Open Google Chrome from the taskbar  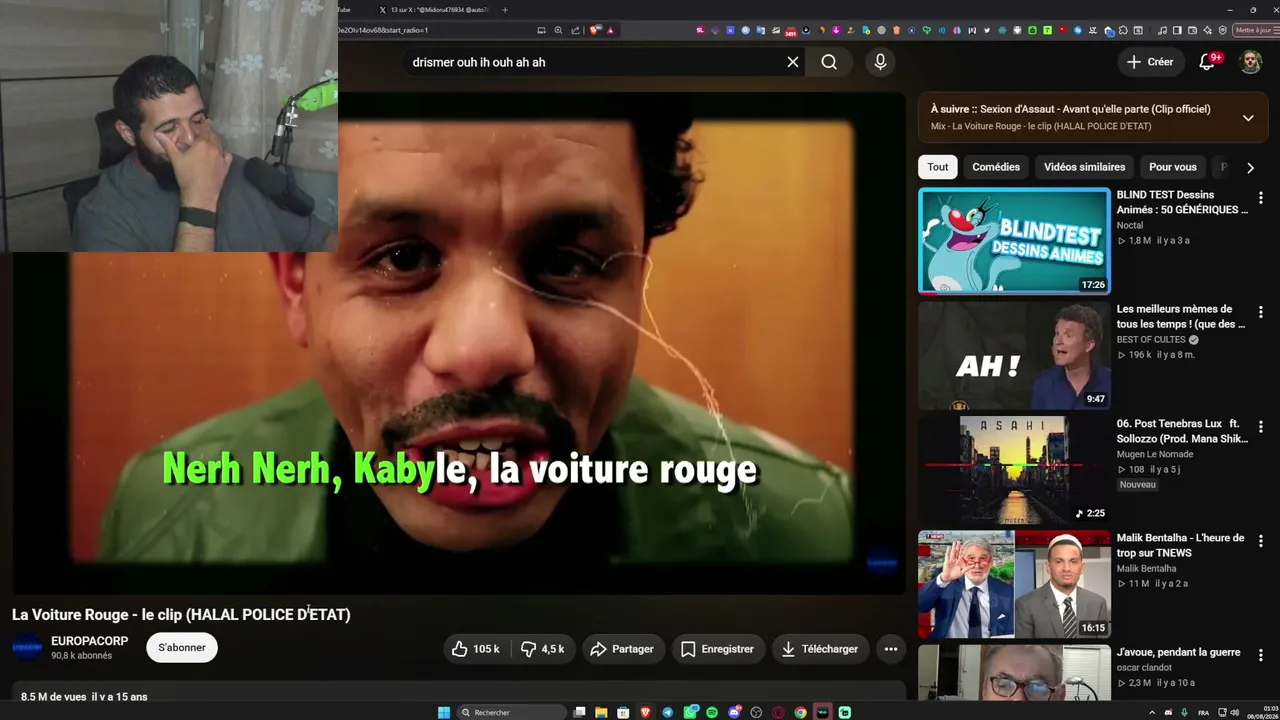pyautogui.click(x=800, y=712)
